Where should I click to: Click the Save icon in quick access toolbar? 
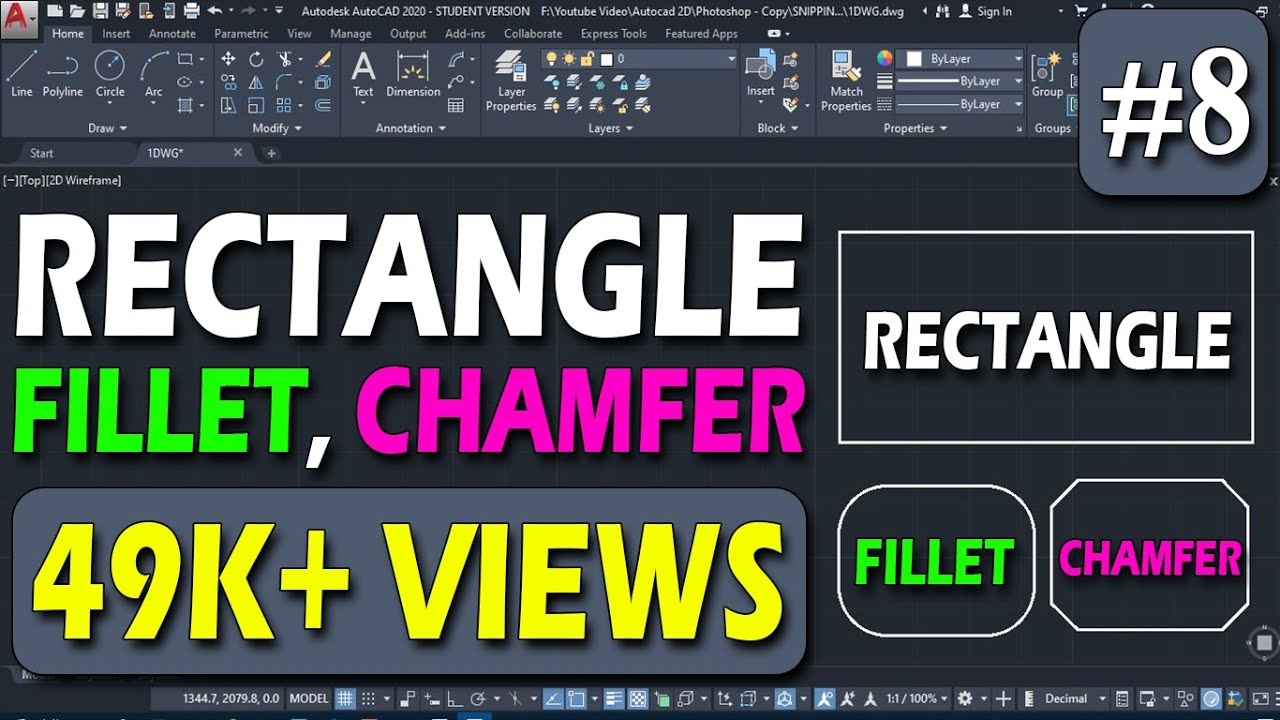tap(101, 11)
